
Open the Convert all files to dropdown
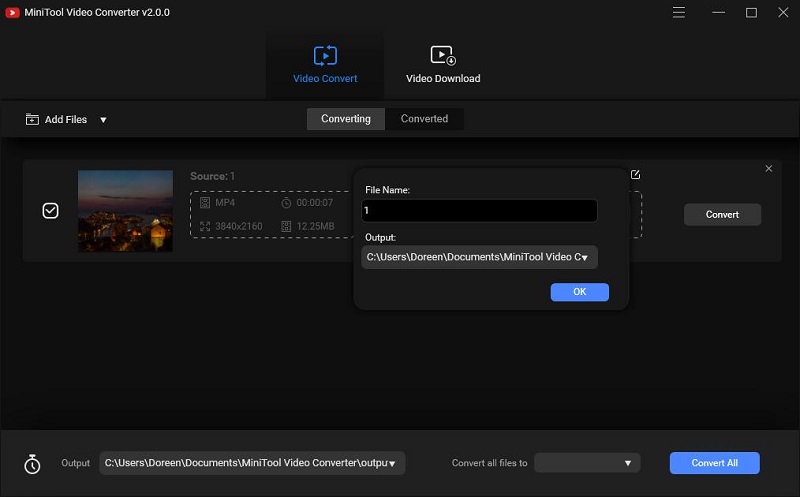coord(587,463)
